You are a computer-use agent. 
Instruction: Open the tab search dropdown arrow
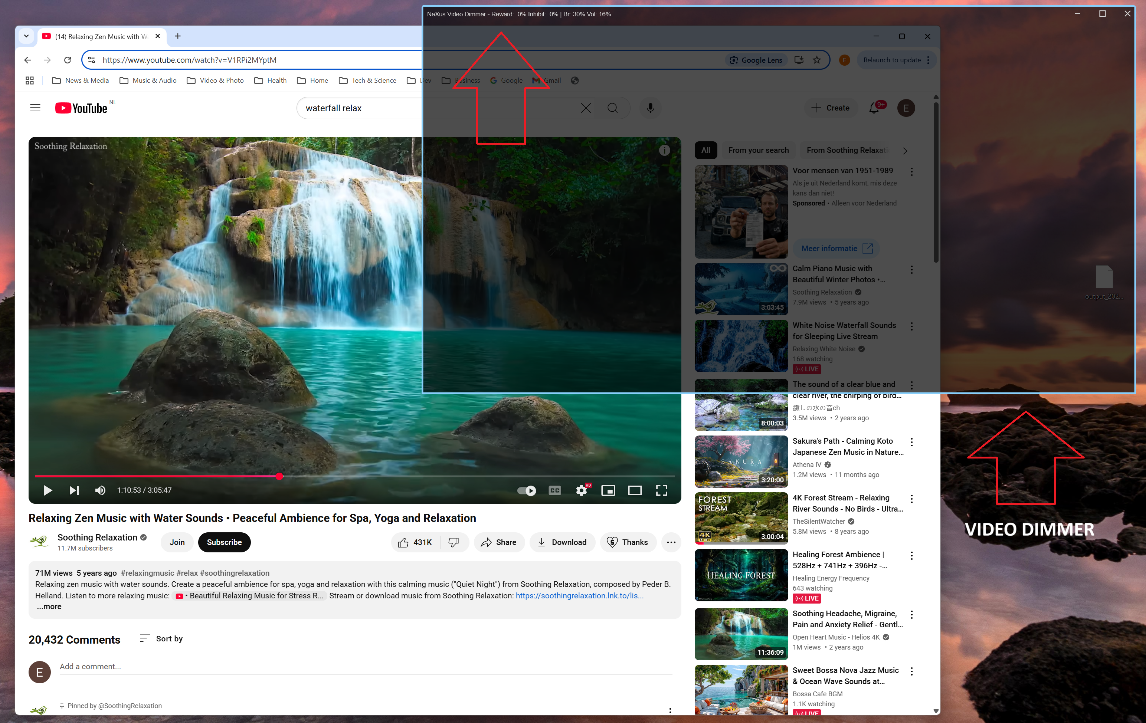26,36
